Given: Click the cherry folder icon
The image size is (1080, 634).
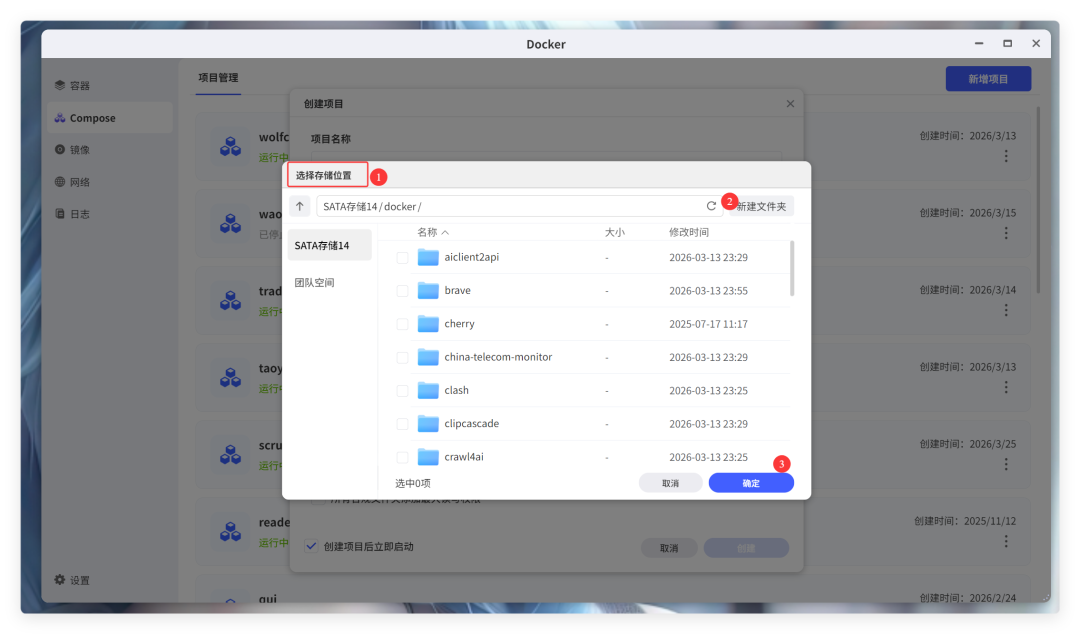Looking at the screenshot, I should [428, 323].
